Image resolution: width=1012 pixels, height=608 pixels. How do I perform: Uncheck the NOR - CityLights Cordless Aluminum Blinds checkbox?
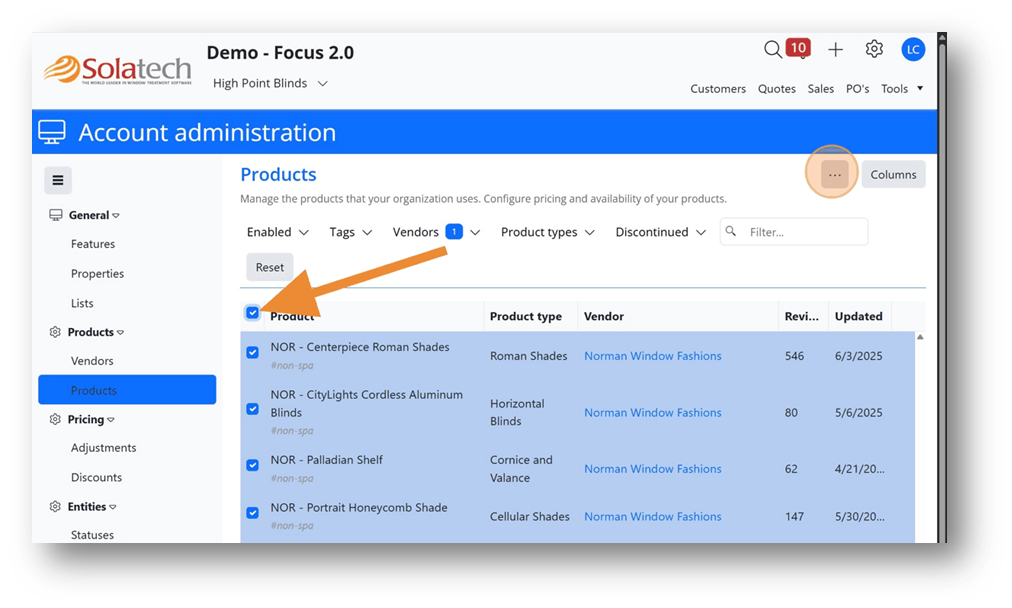point(252,409)
